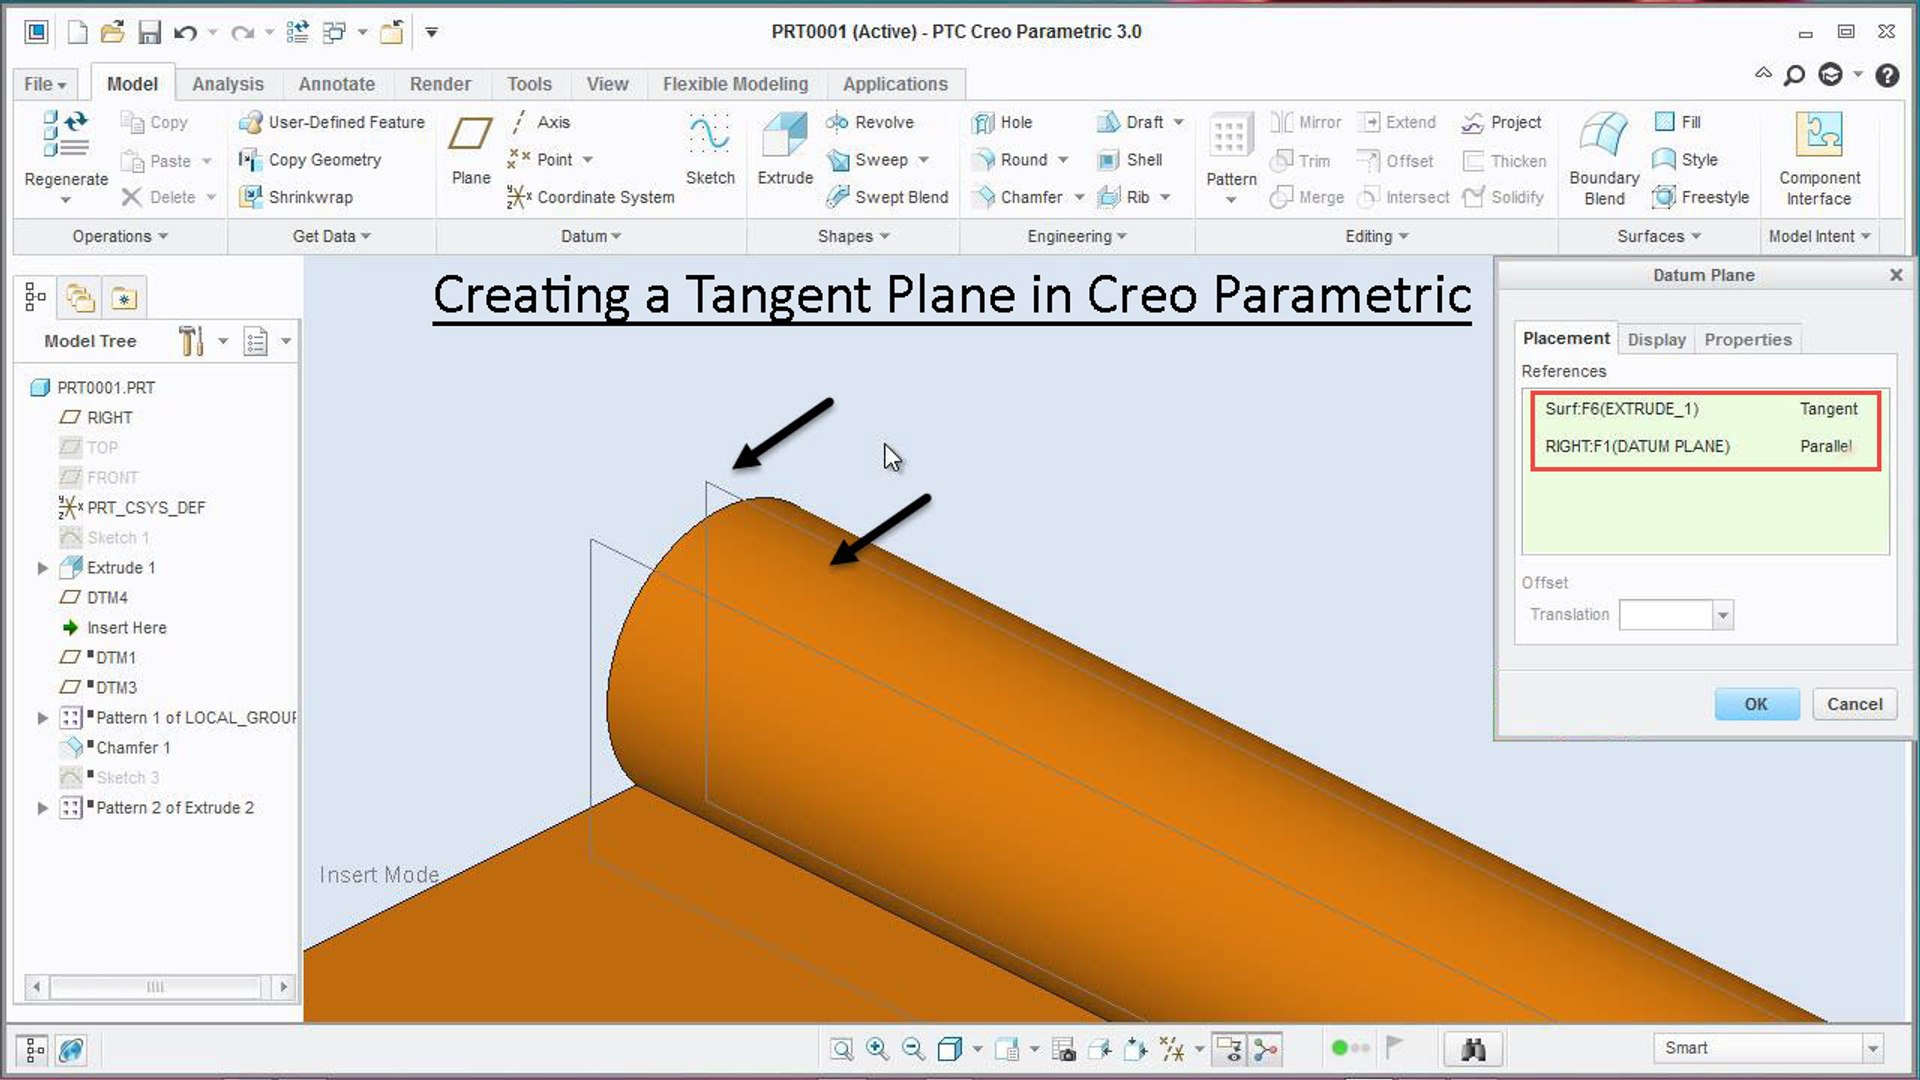The image size is (1920, 1080).
Task: Click the Revolve tool
Action: (870, 122)
